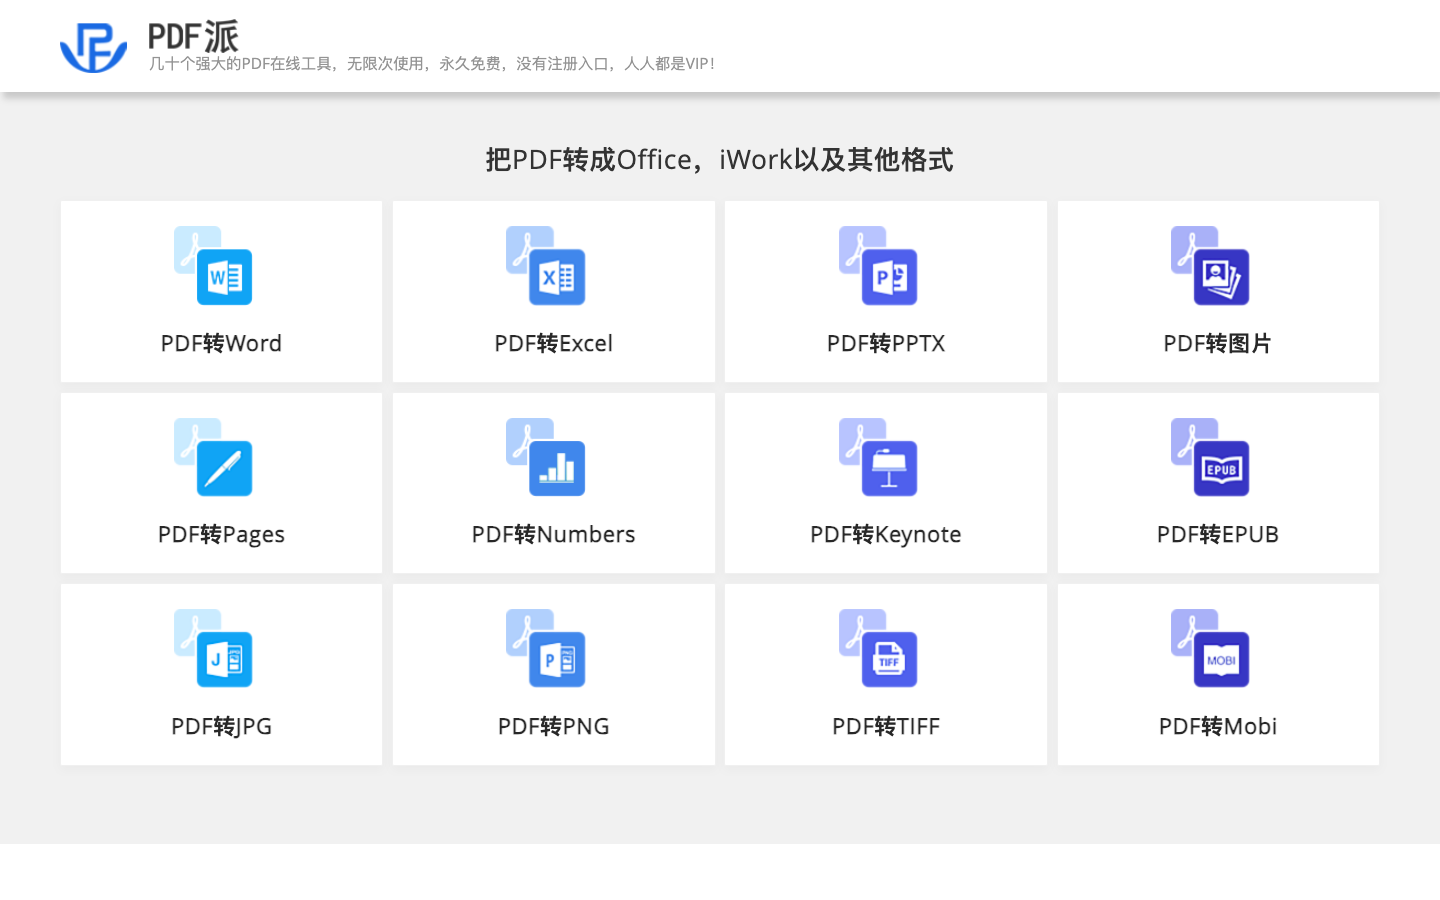Click the PDF to image icon
The image size is (1440, 900).
pos(1210,266)
